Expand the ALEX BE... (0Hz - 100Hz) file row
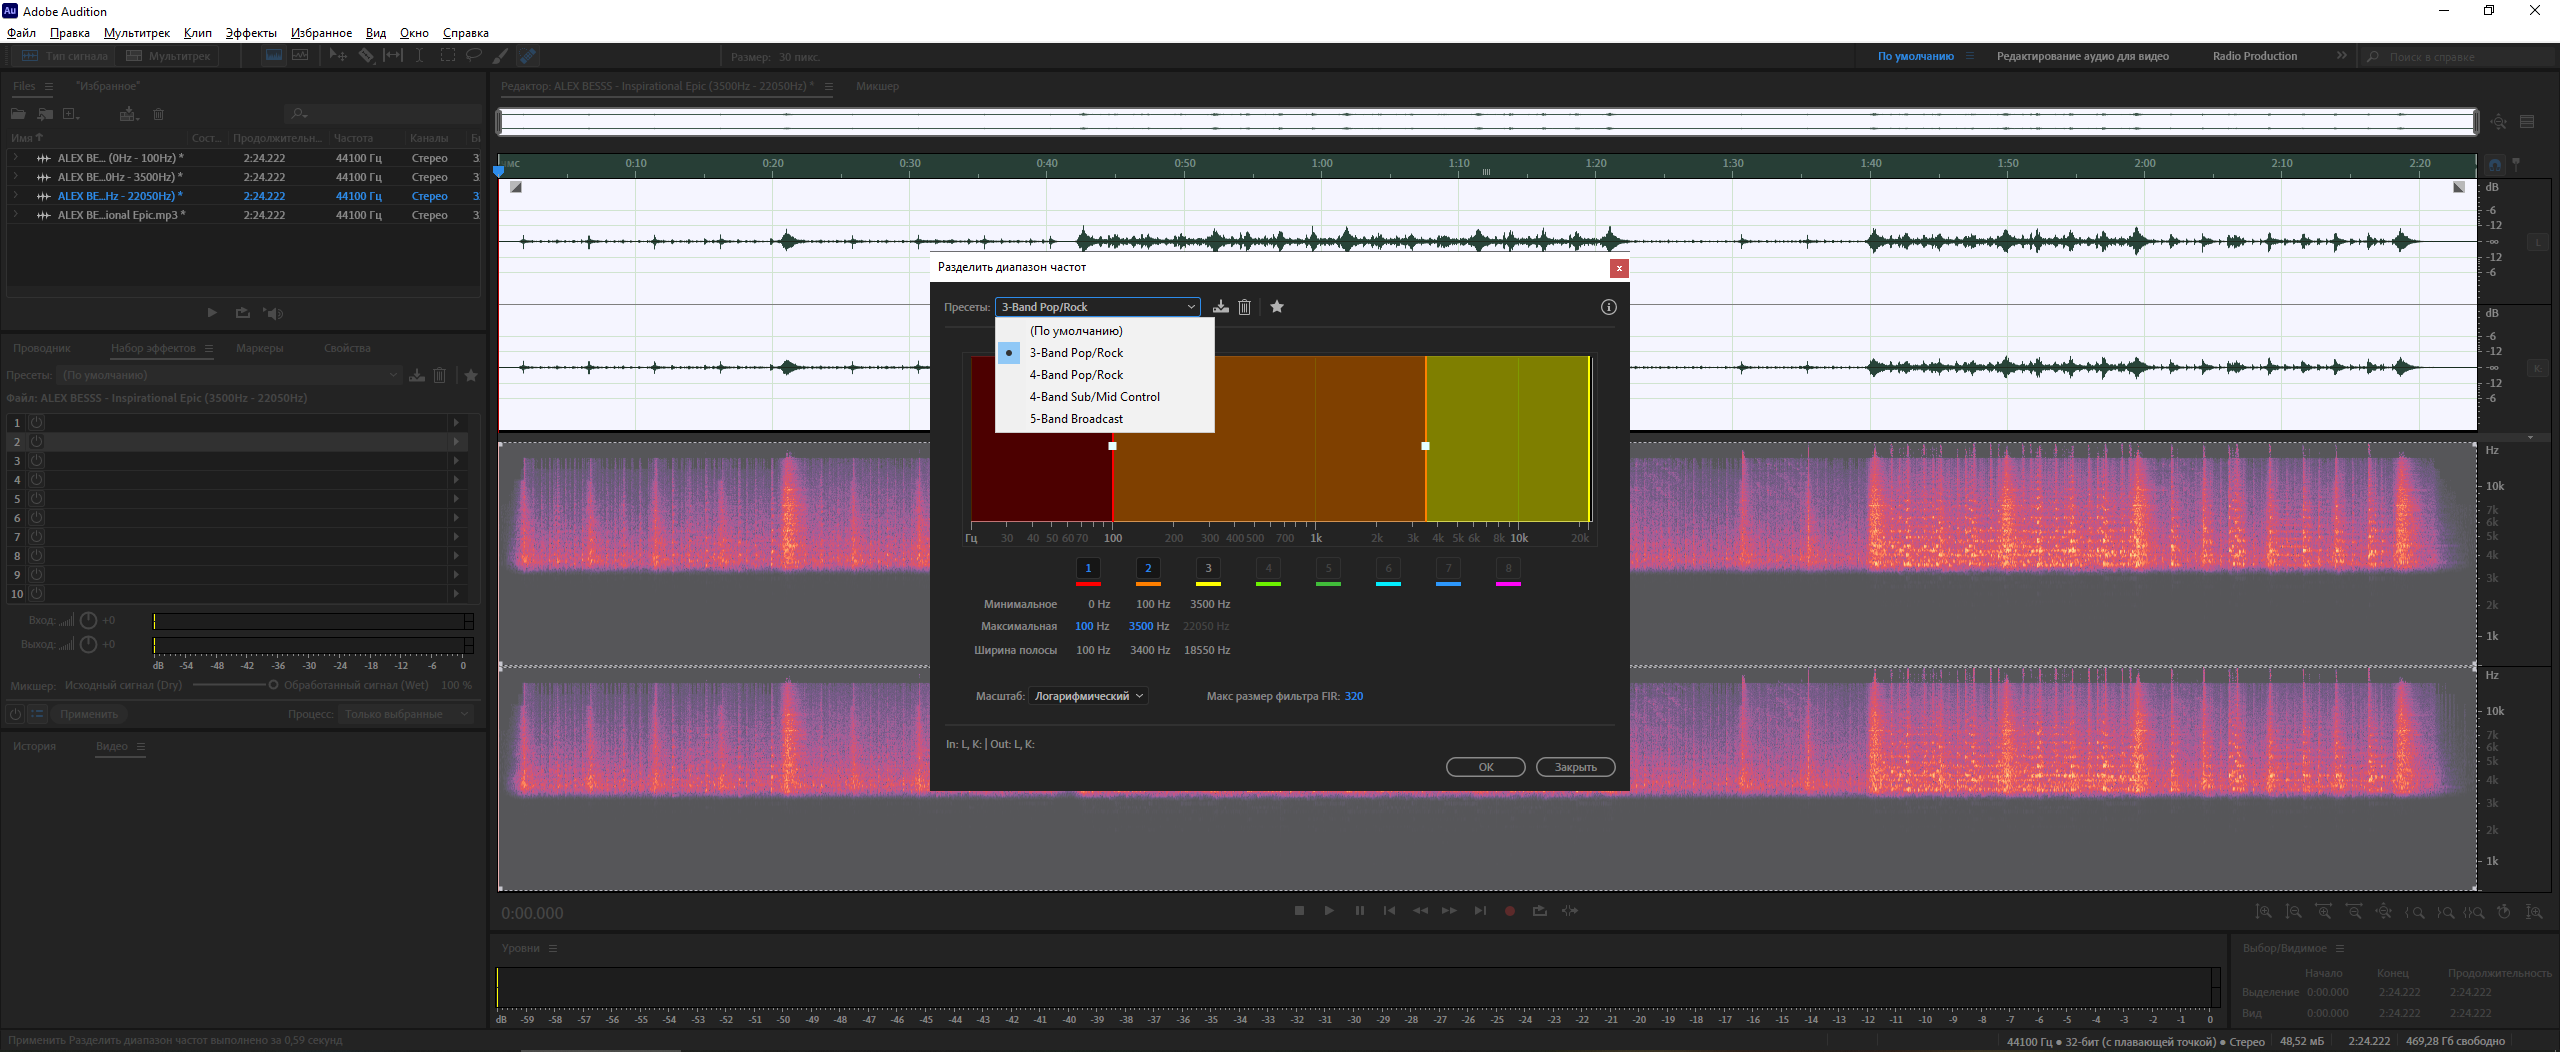 [15, 158]
